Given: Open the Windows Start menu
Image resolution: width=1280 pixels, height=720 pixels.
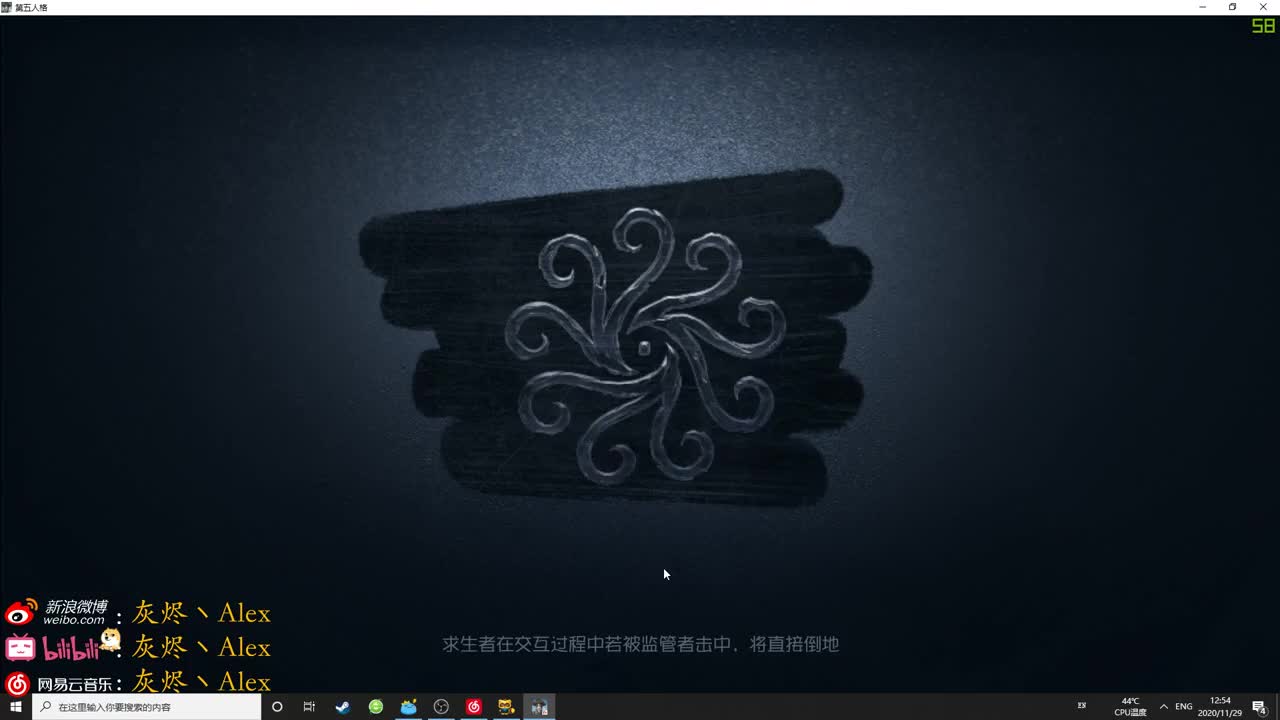Looking at the screenshot, I should tap(16, 707).
